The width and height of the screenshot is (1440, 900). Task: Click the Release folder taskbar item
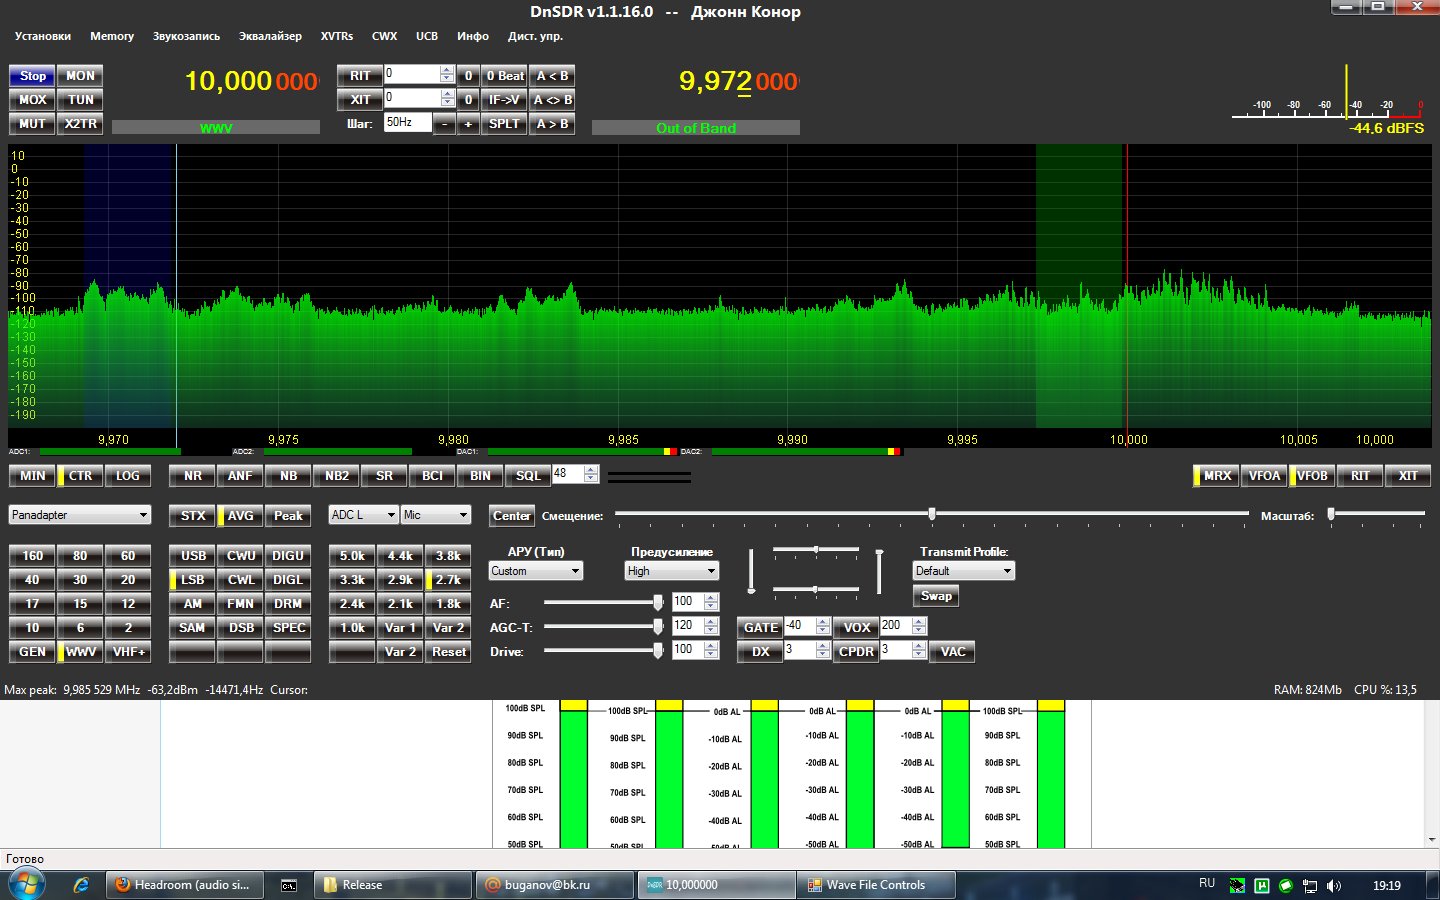(x=393, y=885)
